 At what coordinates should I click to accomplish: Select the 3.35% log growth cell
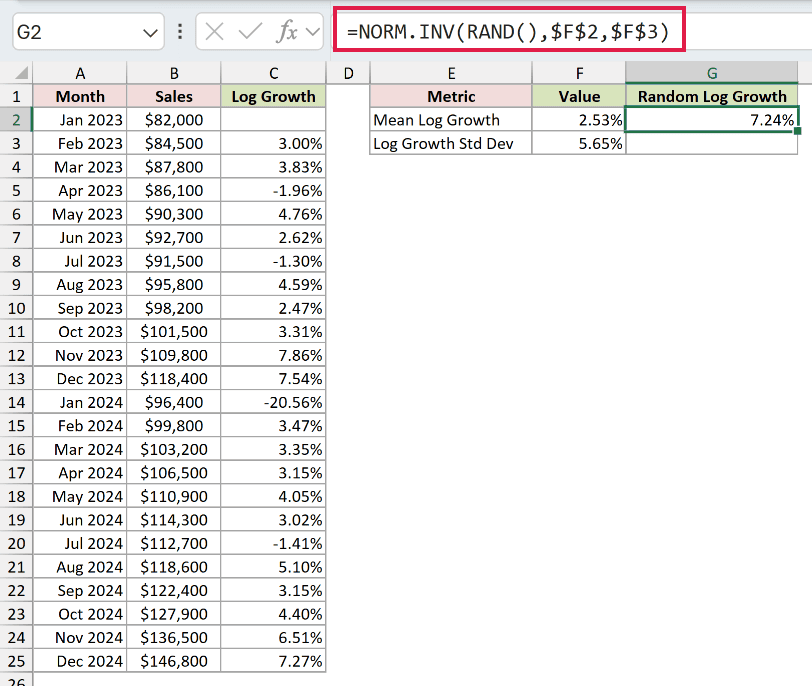tap(273, 449)
